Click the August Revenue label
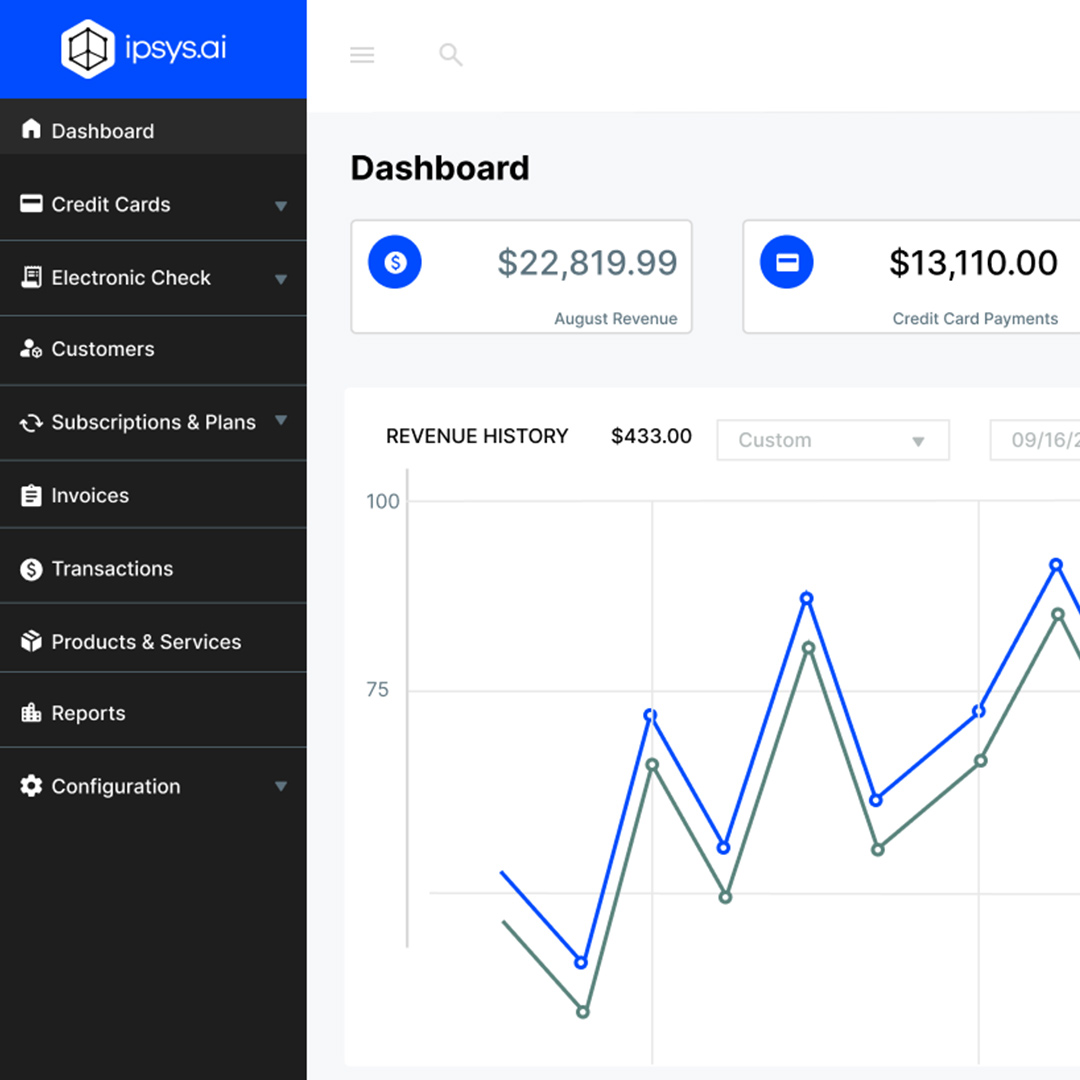Viewport: 1080px width, 1080px height. (616, 318)
